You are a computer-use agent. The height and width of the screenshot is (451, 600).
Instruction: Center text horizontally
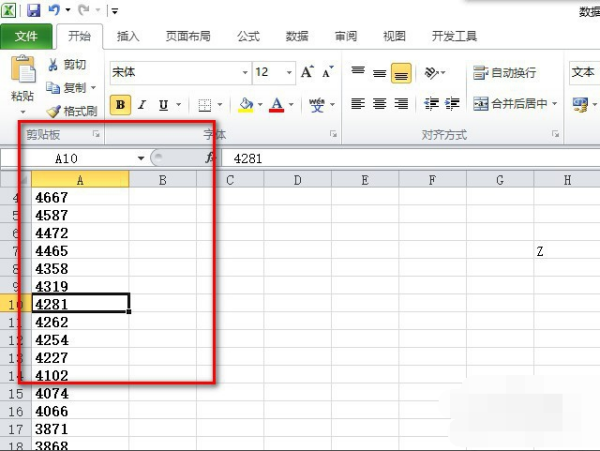click(380, 104)
